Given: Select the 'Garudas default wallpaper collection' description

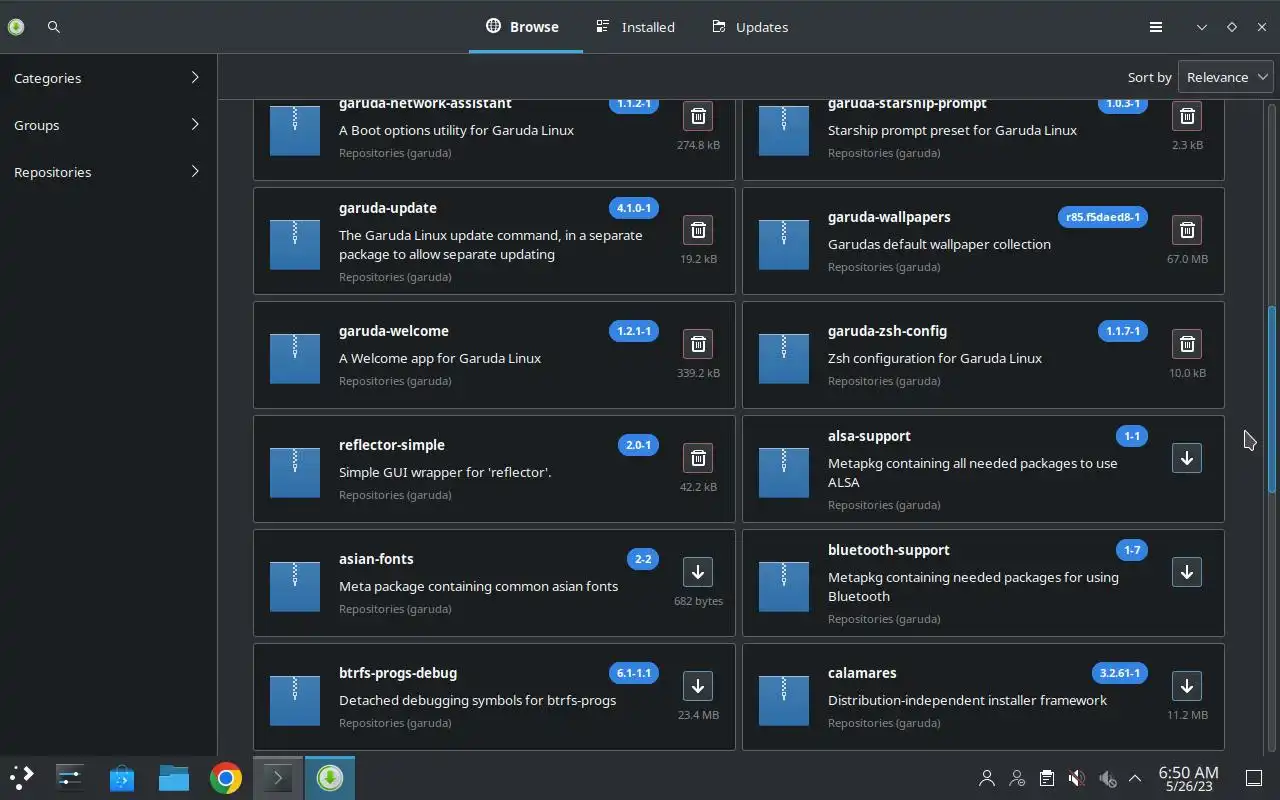Looking at the screenshot, I should click(x=939, y=244).
